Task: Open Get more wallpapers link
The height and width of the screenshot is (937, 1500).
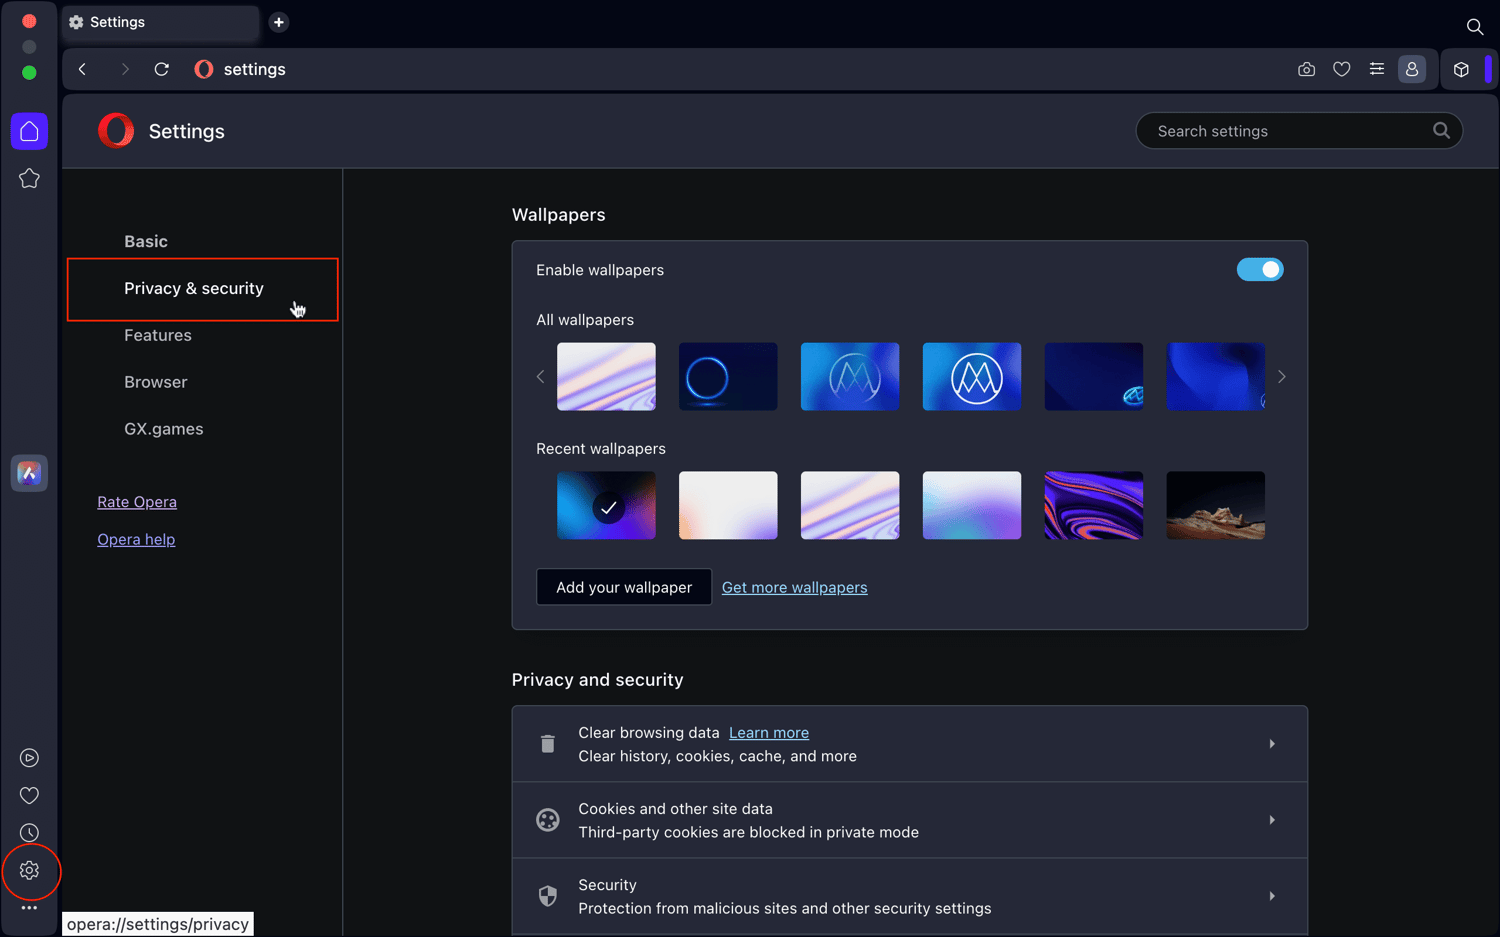Action: click(x=795, y=587)
